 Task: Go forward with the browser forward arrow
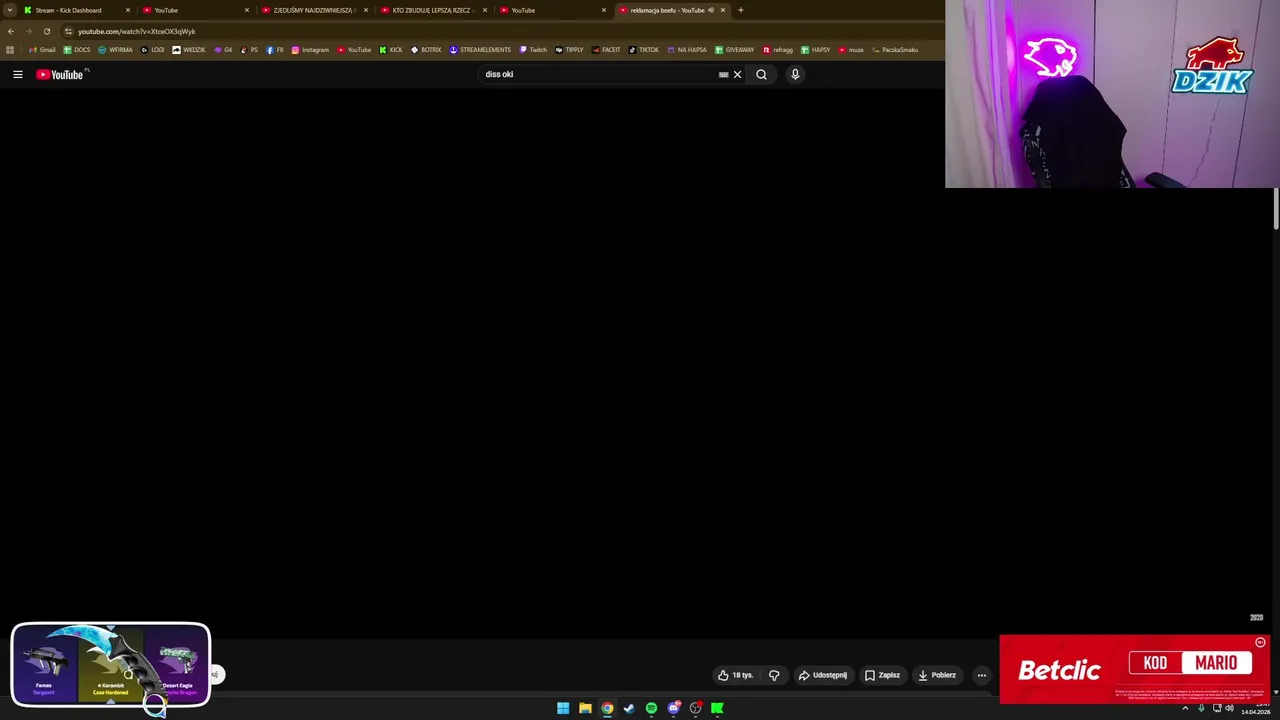click(x=28, y=31)
